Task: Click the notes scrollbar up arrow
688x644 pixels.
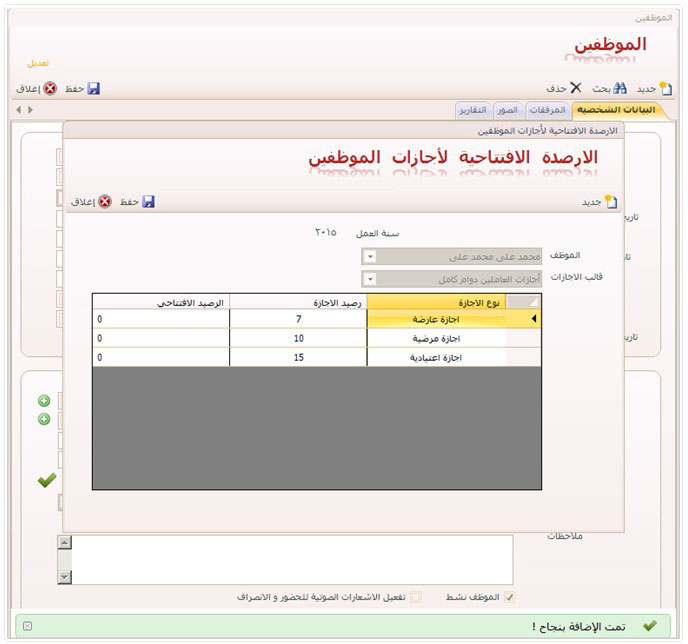Action: (64, 542)
